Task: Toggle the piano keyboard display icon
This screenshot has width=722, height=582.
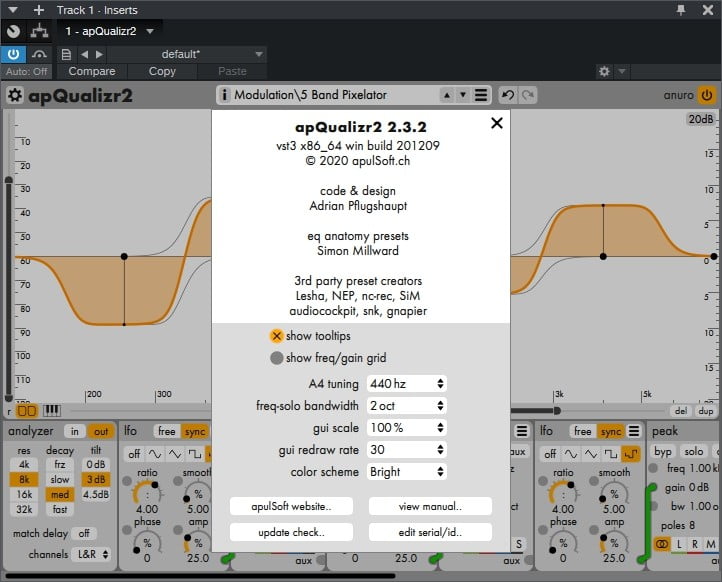Action: pos(52,410)
